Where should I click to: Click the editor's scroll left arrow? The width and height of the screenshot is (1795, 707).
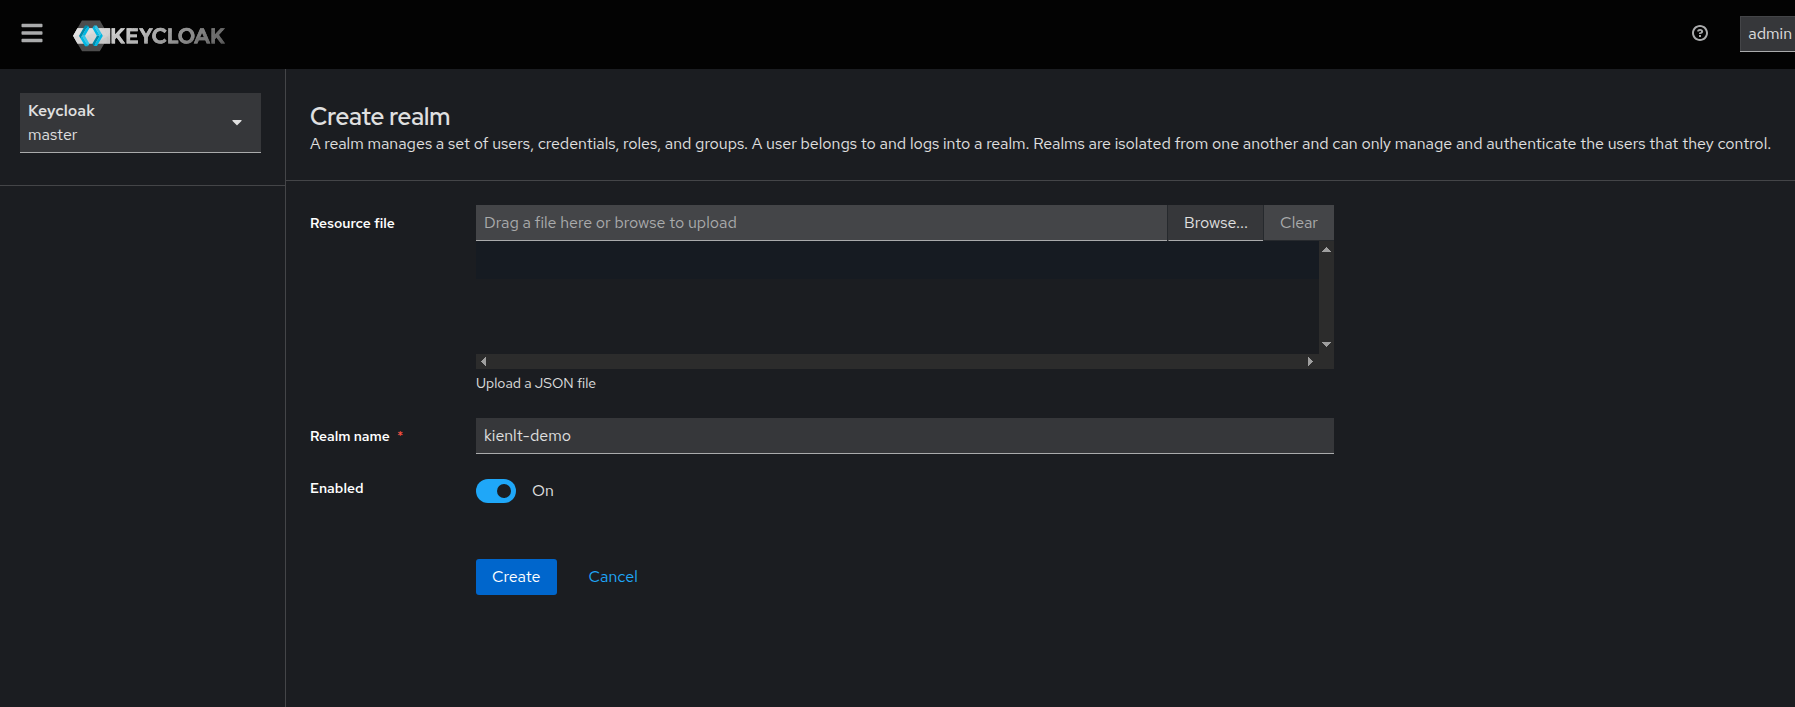[484, 361]
